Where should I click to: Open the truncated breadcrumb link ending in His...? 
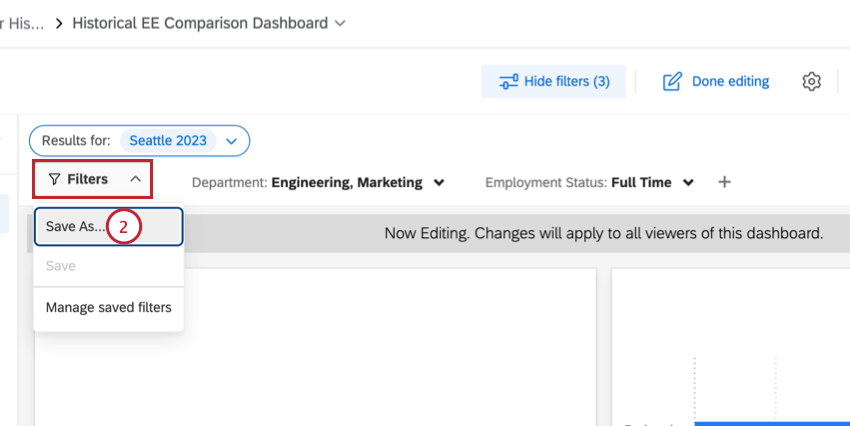[x=22, y=22]
